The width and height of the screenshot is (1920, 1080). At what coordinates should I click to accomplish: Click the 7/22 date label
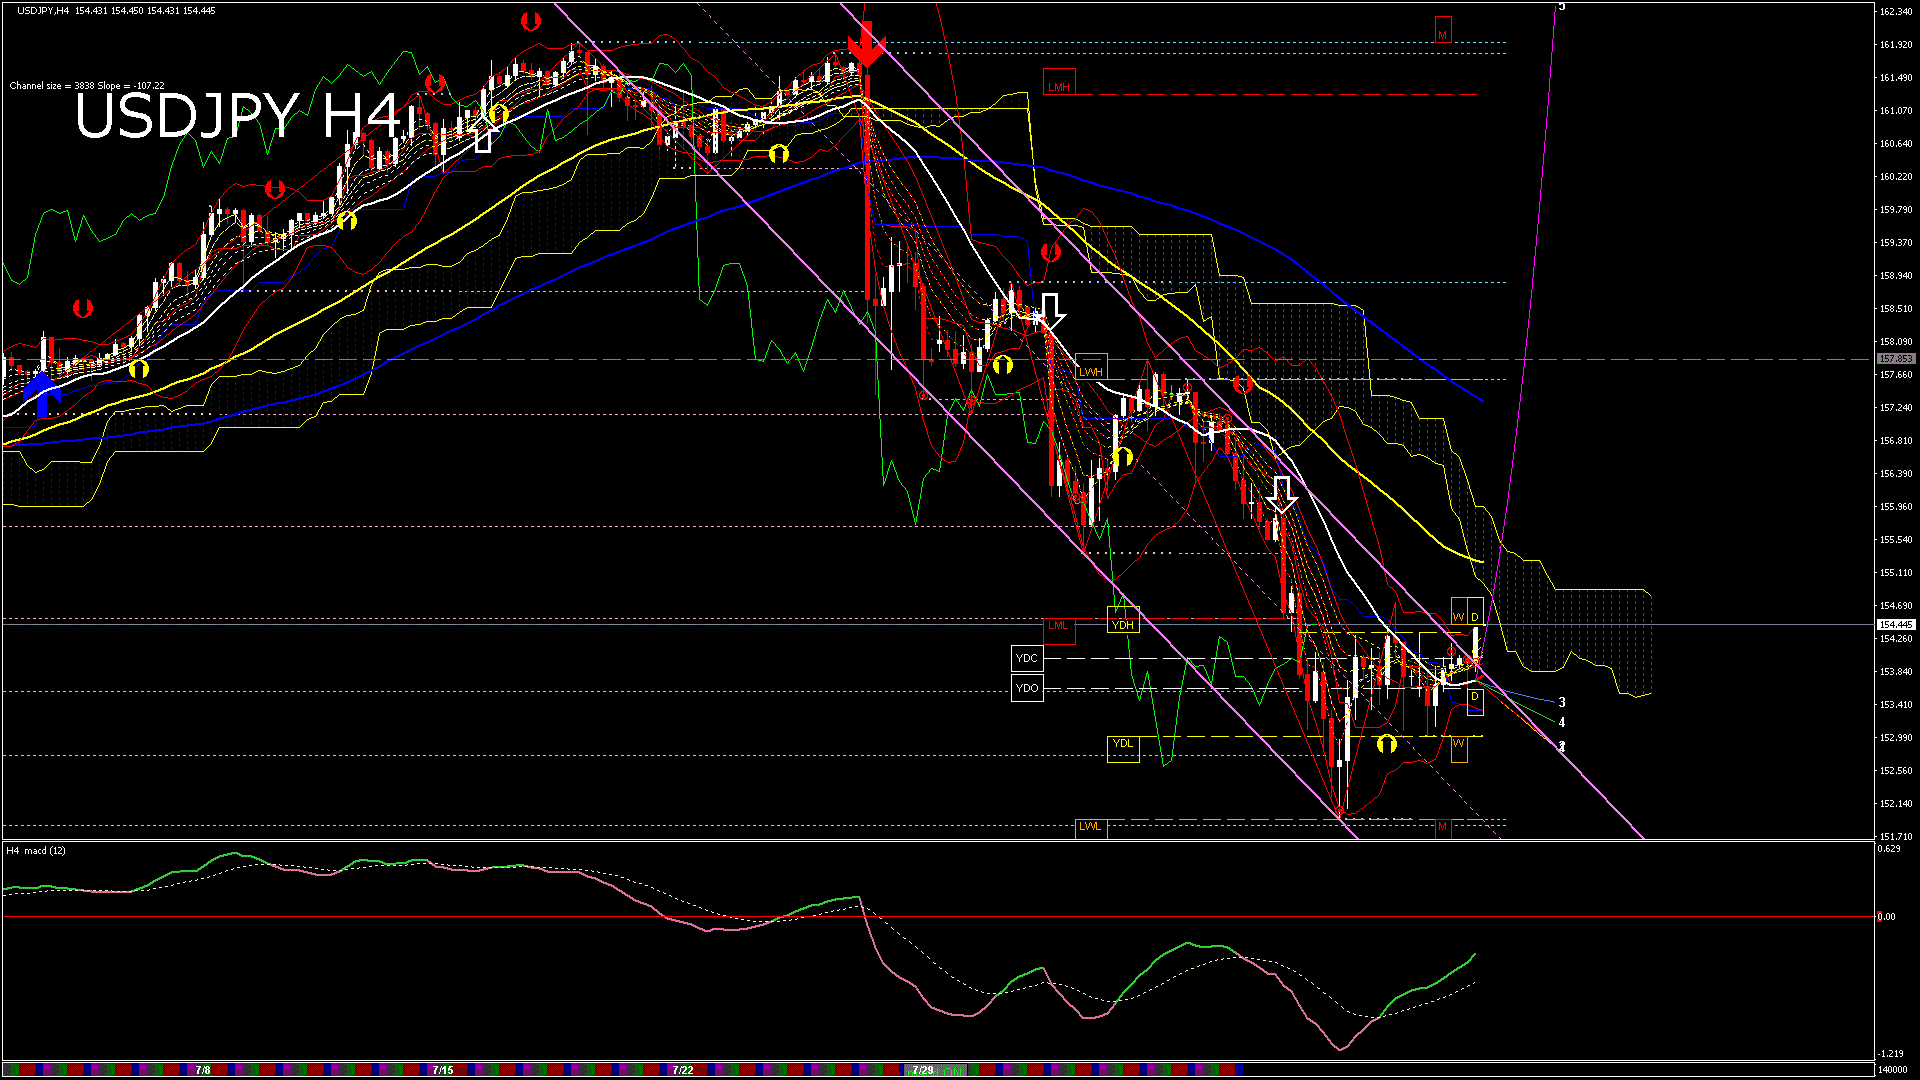tap(683, 1070)
